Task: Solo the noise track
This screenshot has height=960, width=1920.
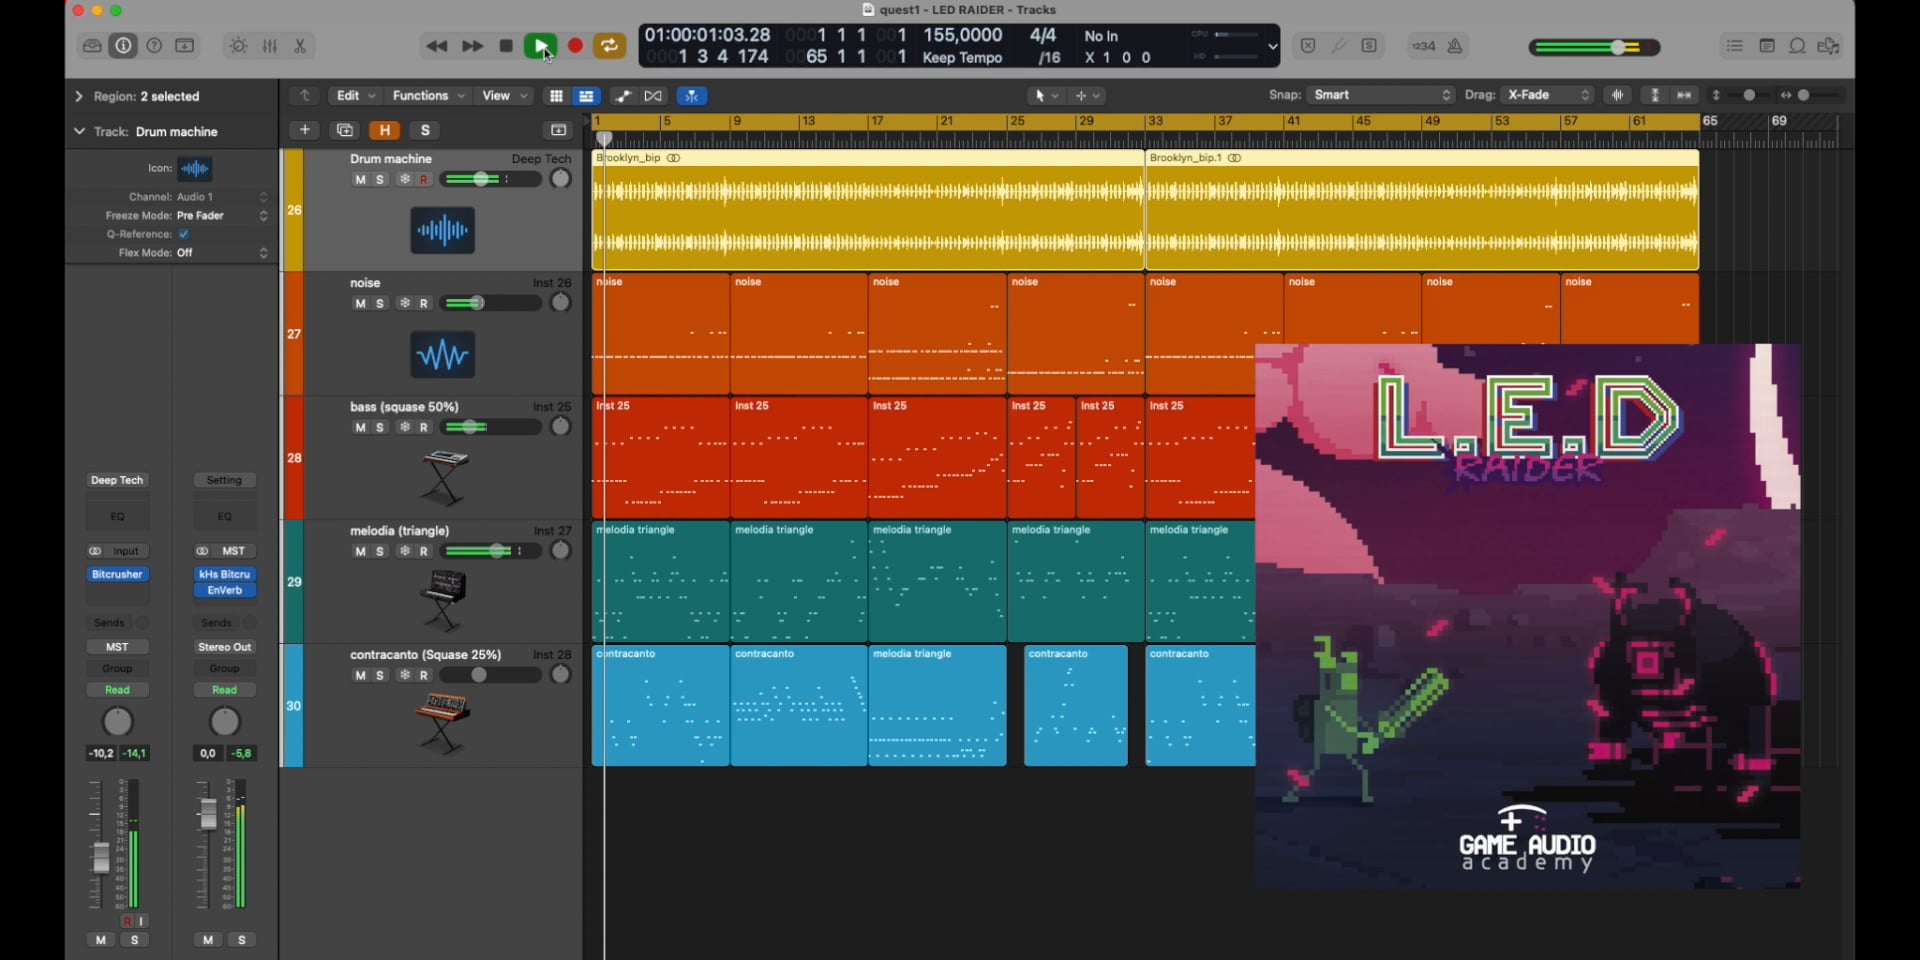Action: click(380, 304)
